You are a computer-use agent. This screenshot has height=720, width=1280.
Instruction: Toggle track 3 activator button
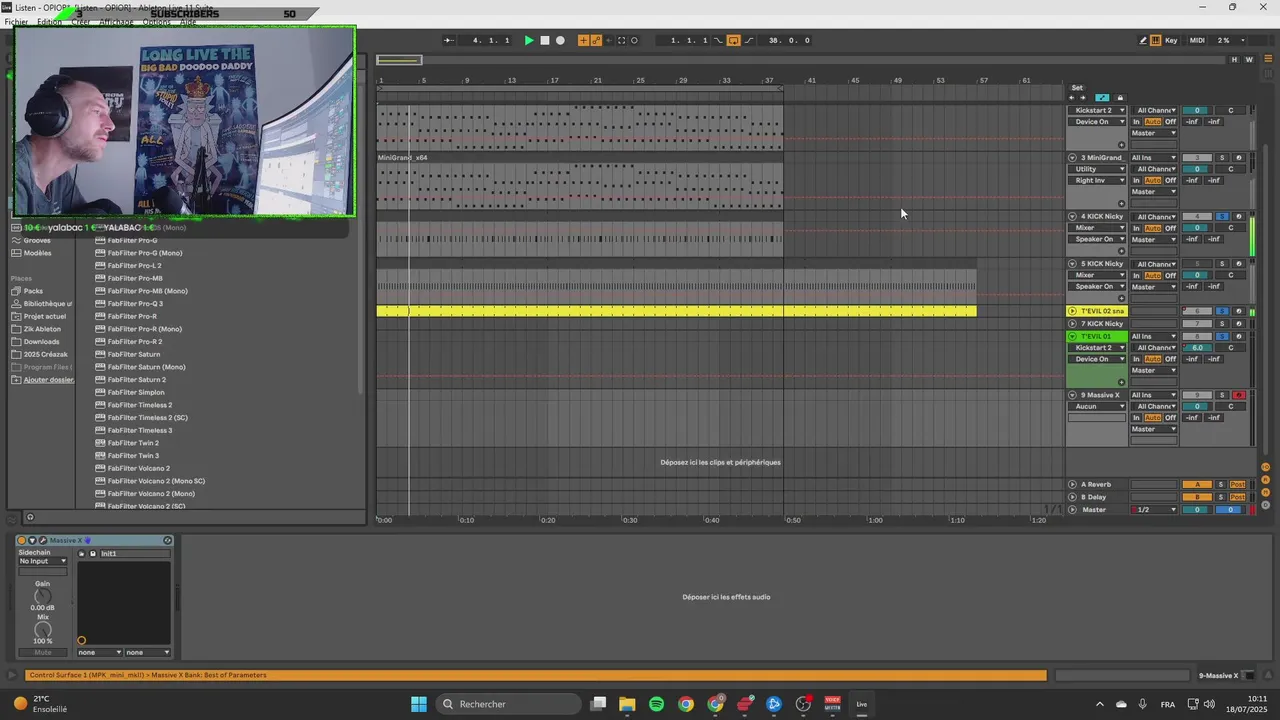(1197, 157)
